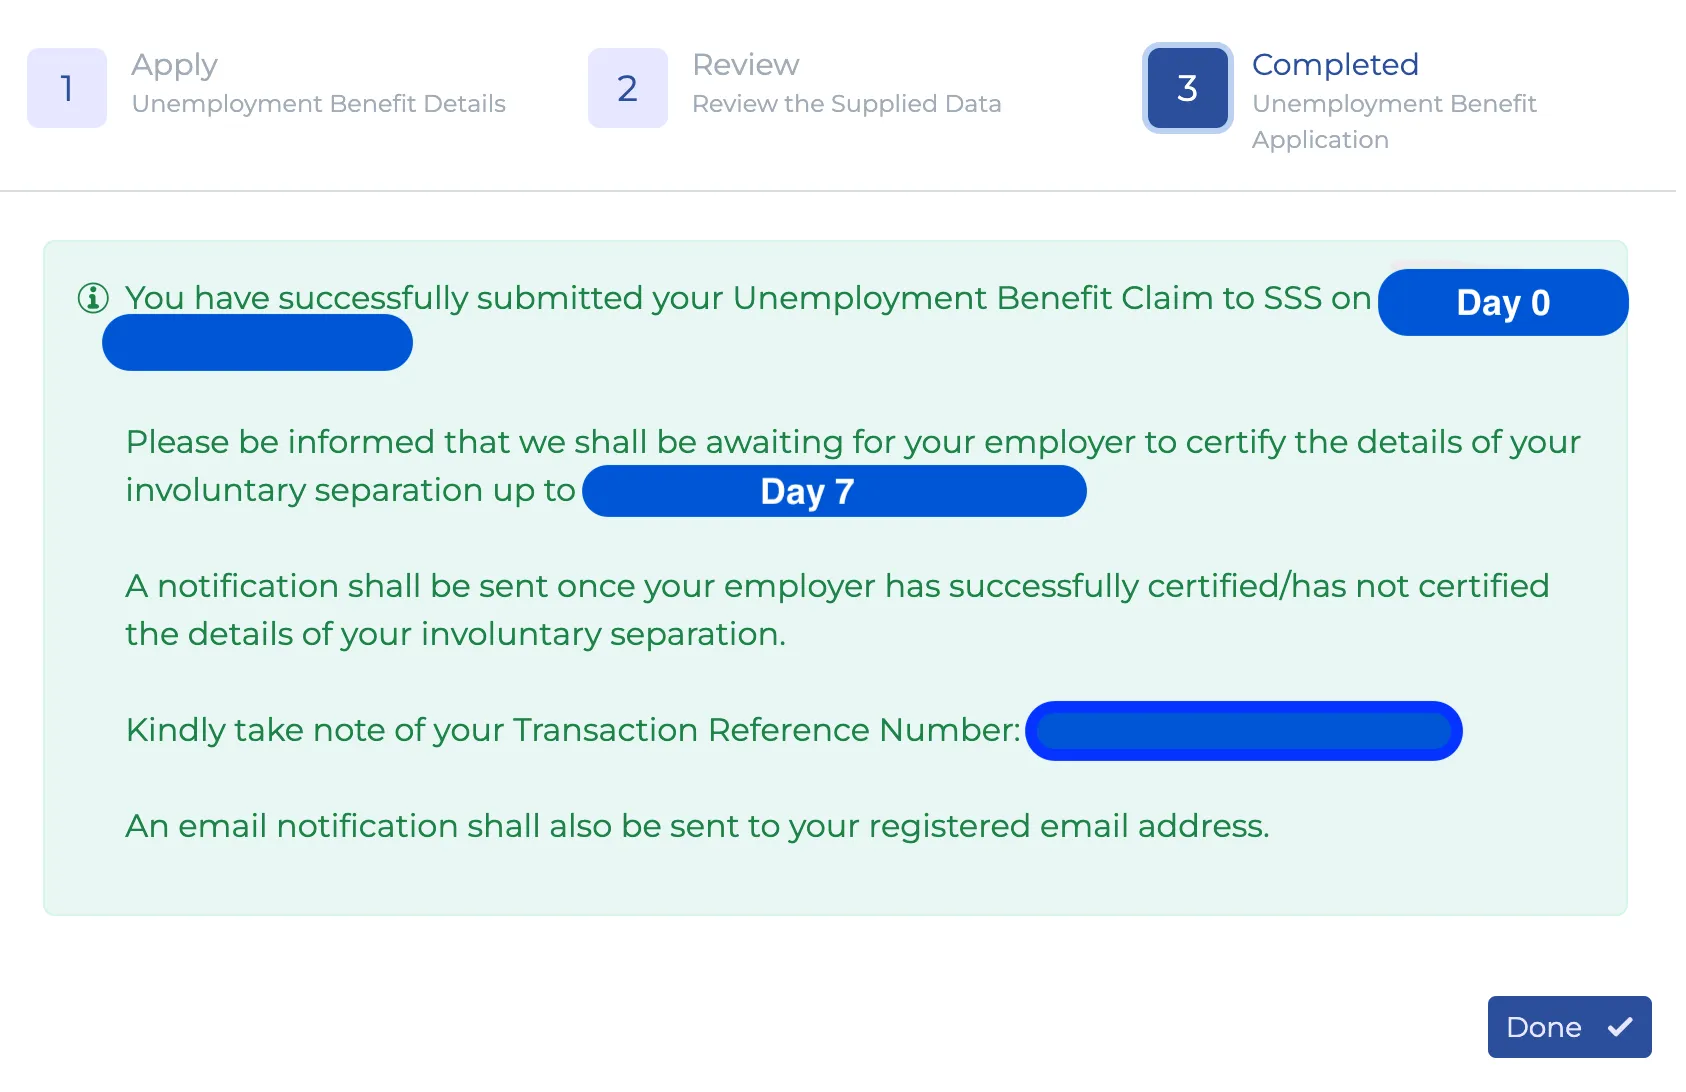Select step 3 number box
Image resolution: width=1686 pixels, height=1092 pixels.
[x=1188, y=88]
